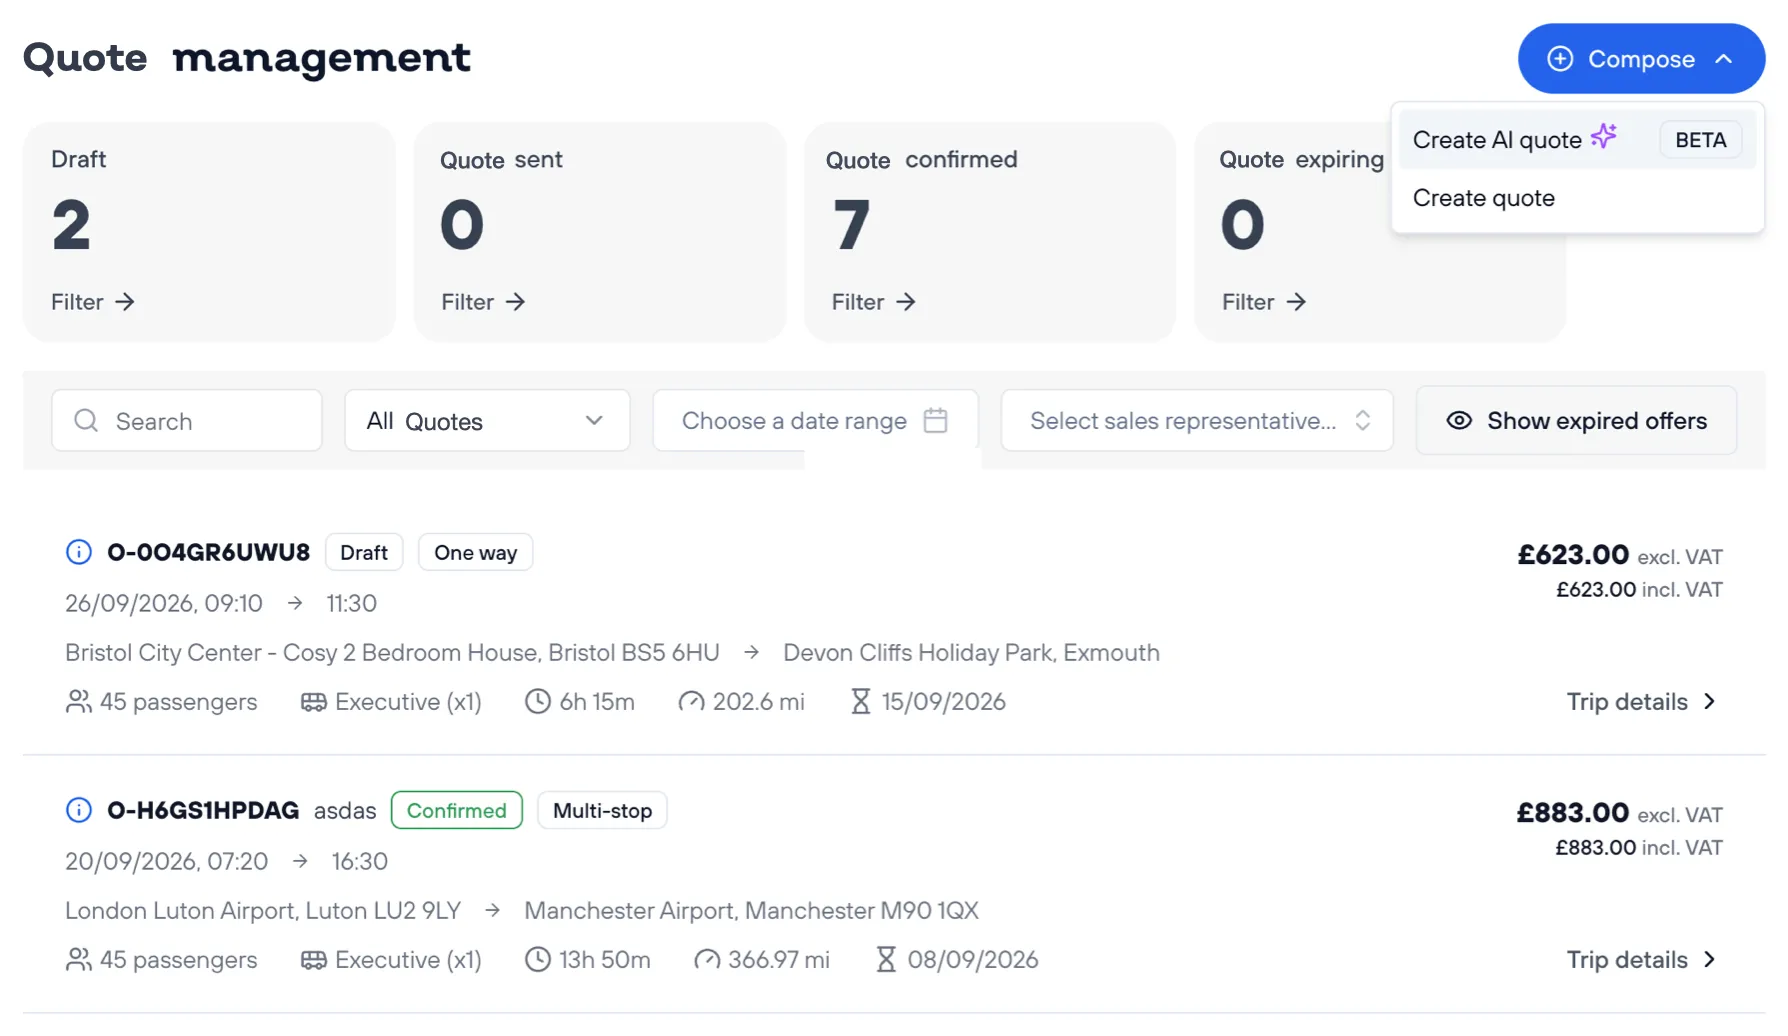Click clock icon beside 13h 50m
Viewport: 1788px width, 1036px height.
coord(538,960)
